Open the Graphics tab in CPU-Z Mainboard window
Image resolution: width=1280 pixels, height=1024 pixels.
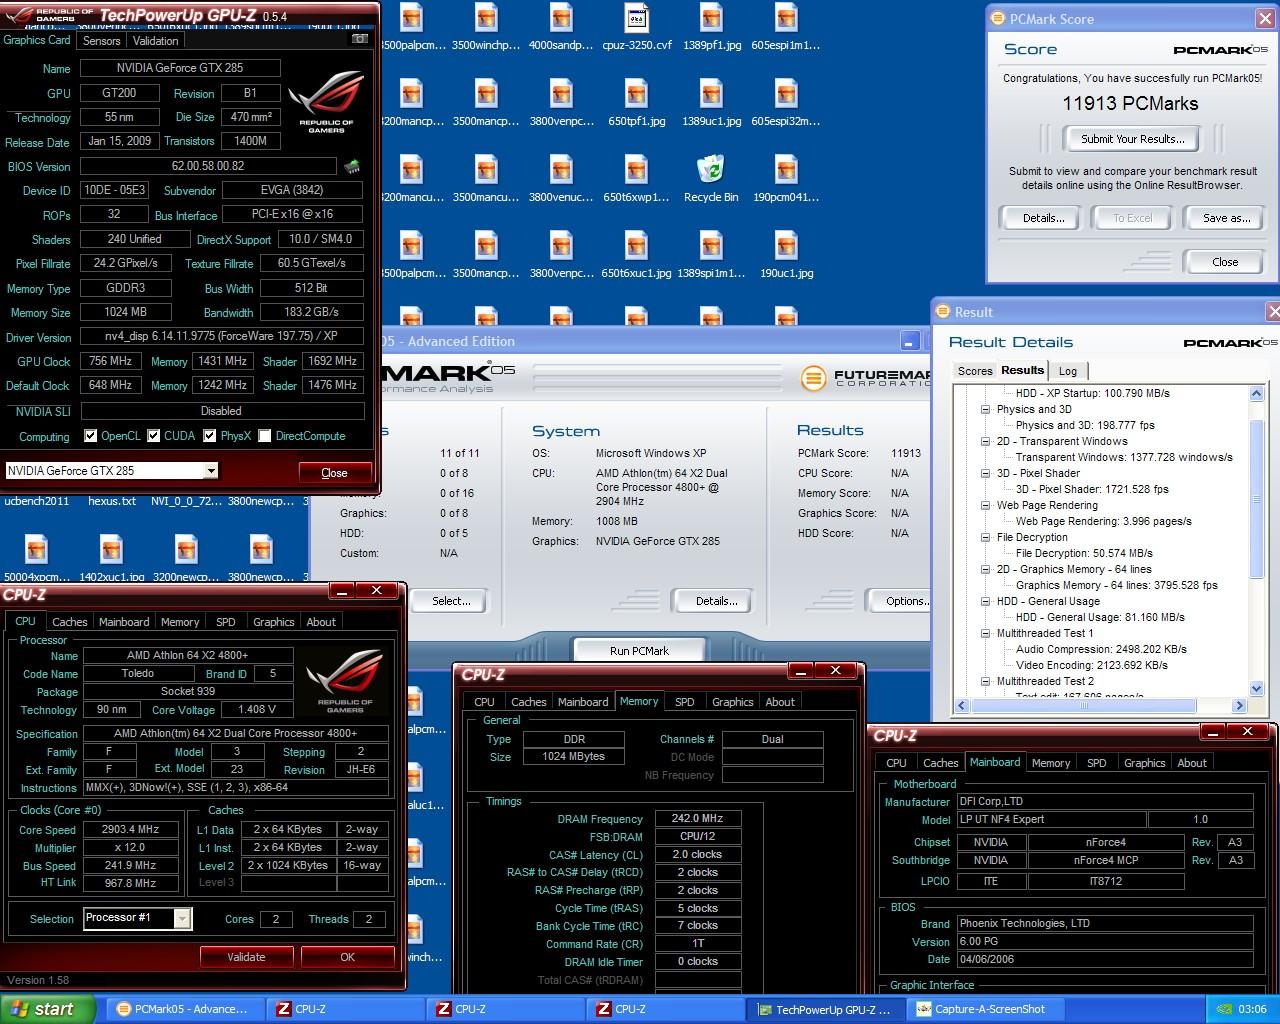[x=1144, y=763]
